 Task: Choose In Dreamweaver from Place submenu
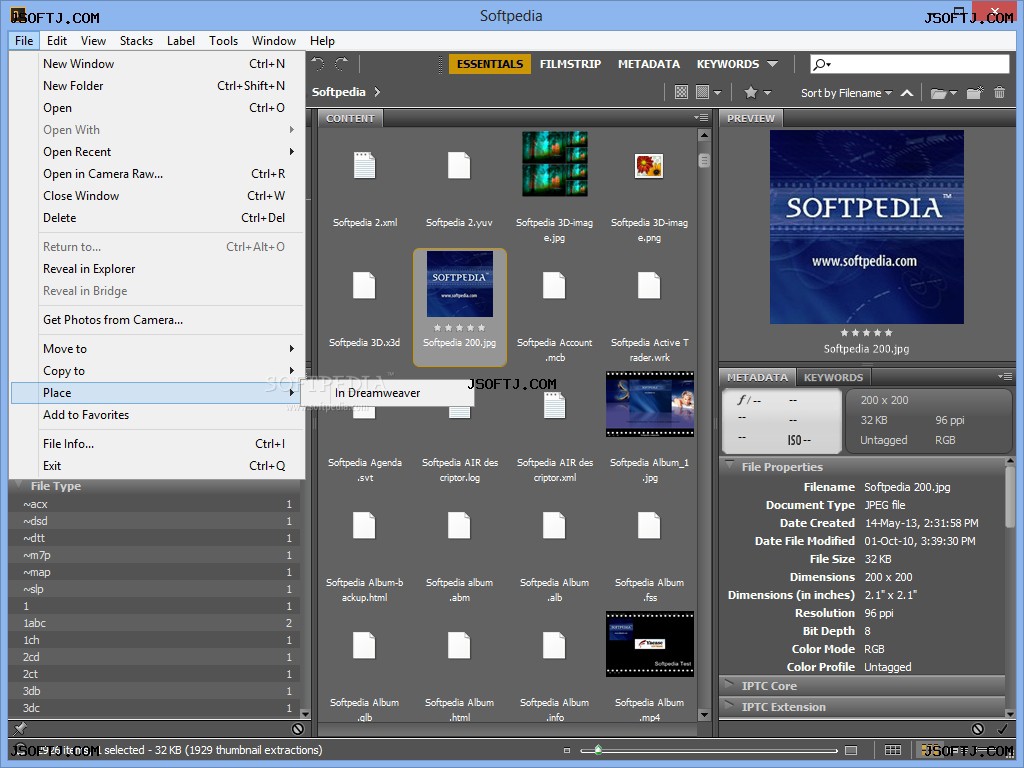click(387, 393)
